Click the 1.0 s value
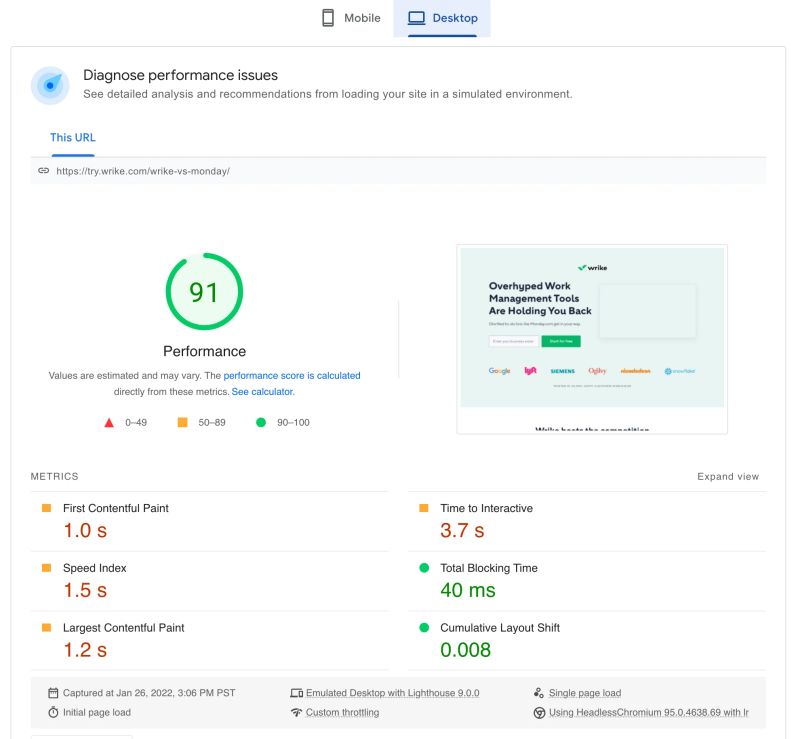 [85, 530]
